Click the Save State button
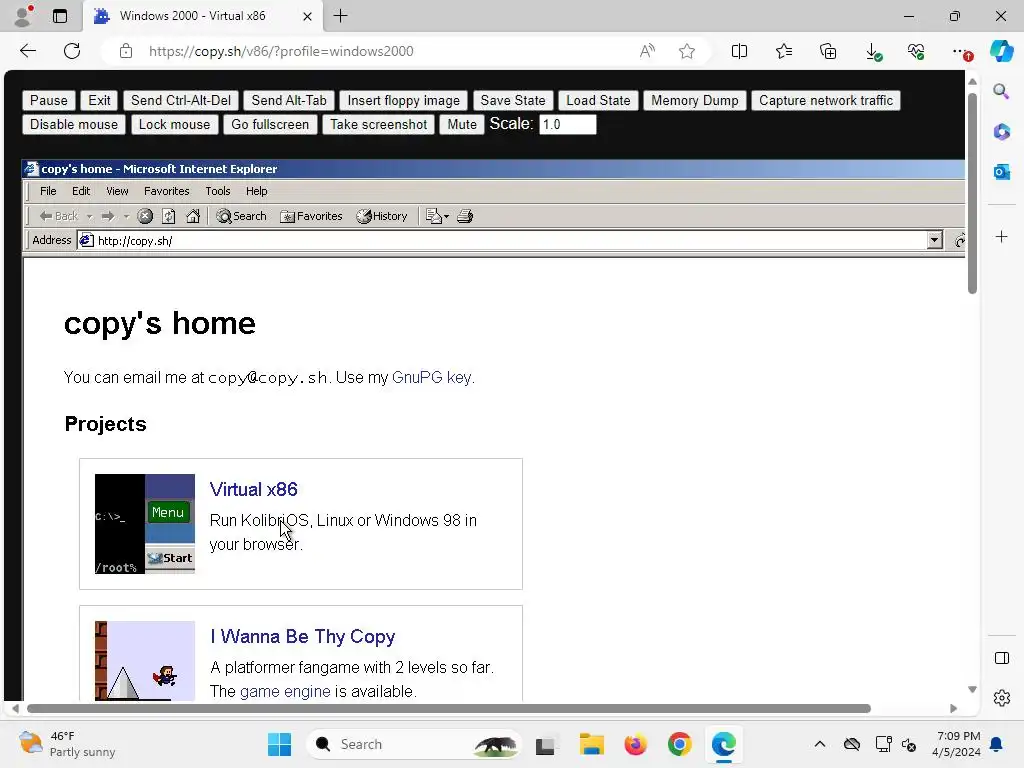The image size is (1024, 768). pyautogui.click(x=513, y=101)
